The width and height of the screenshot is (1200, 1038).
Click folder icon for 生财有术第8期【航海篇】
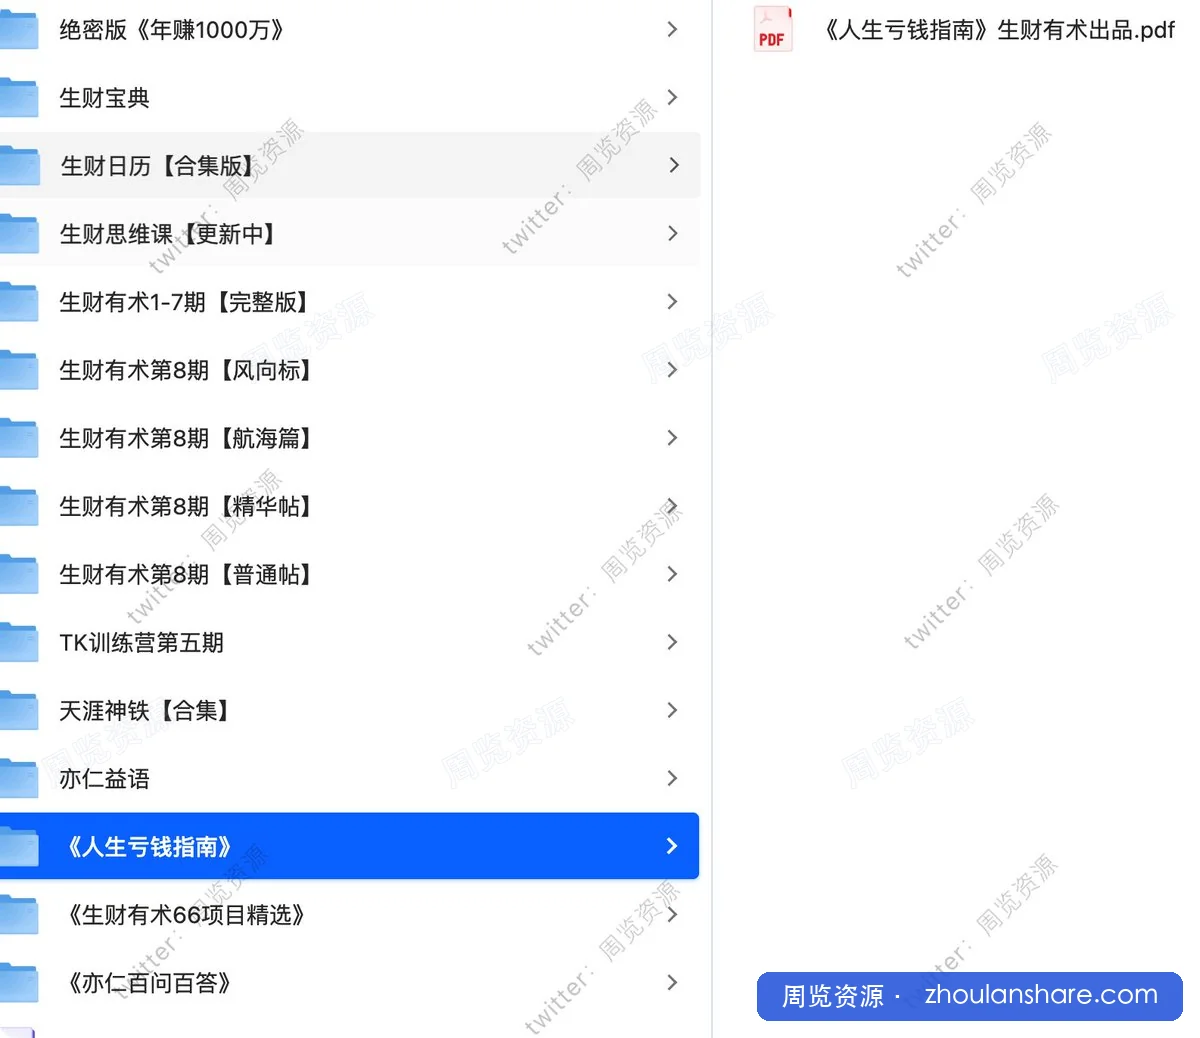pos(19,438)
